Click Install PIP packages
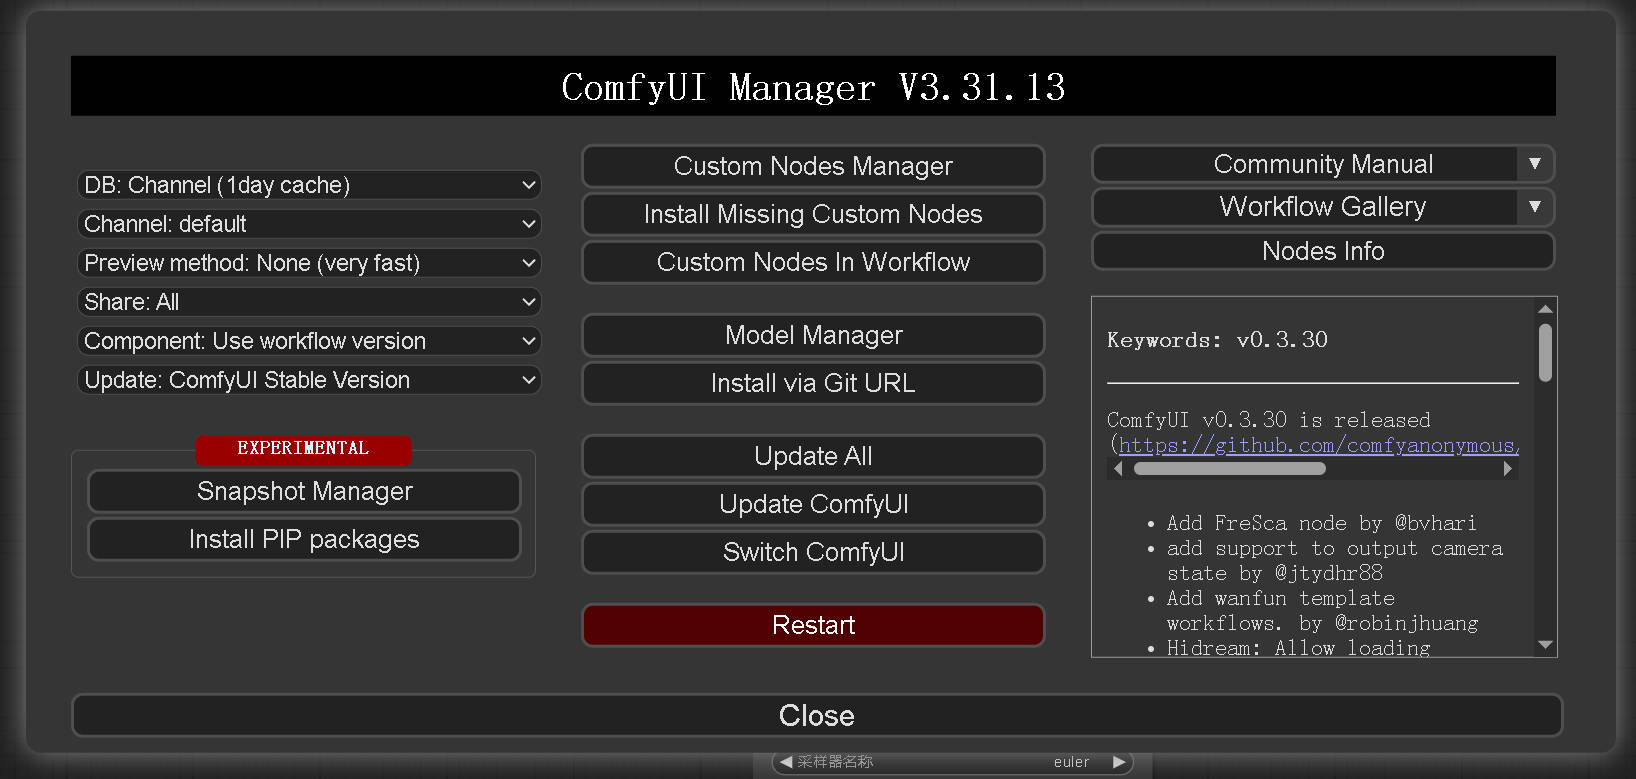 [x=304, y=539]
